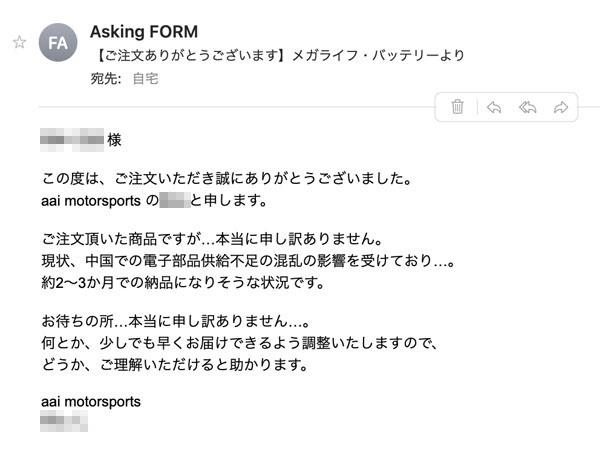Reply to the sender with the single-arrow icon

(x=494, y=108)
